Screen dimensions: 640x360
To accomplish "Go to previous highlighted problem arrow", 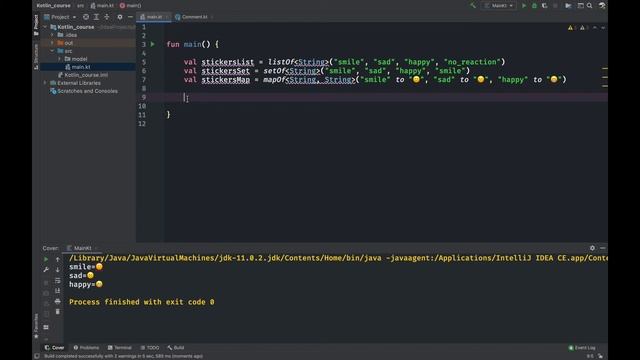I will (595, 28).
